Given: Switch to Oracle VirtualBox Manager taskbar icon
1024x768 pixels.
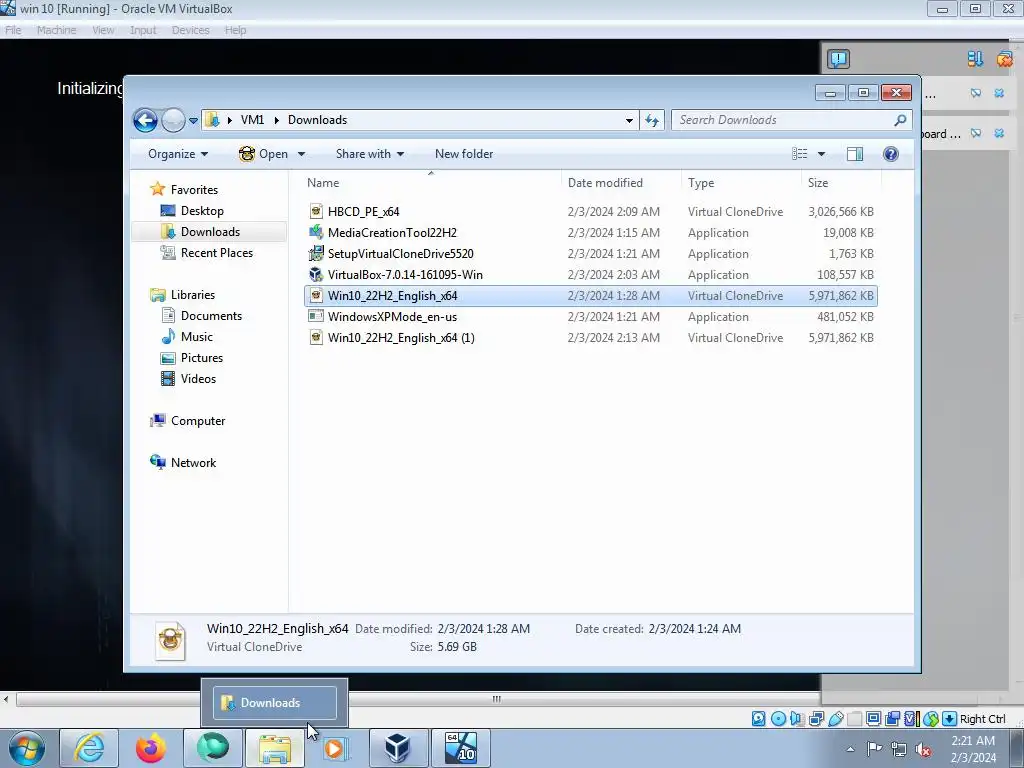Looking at the screenshot, I should [398, 748].
